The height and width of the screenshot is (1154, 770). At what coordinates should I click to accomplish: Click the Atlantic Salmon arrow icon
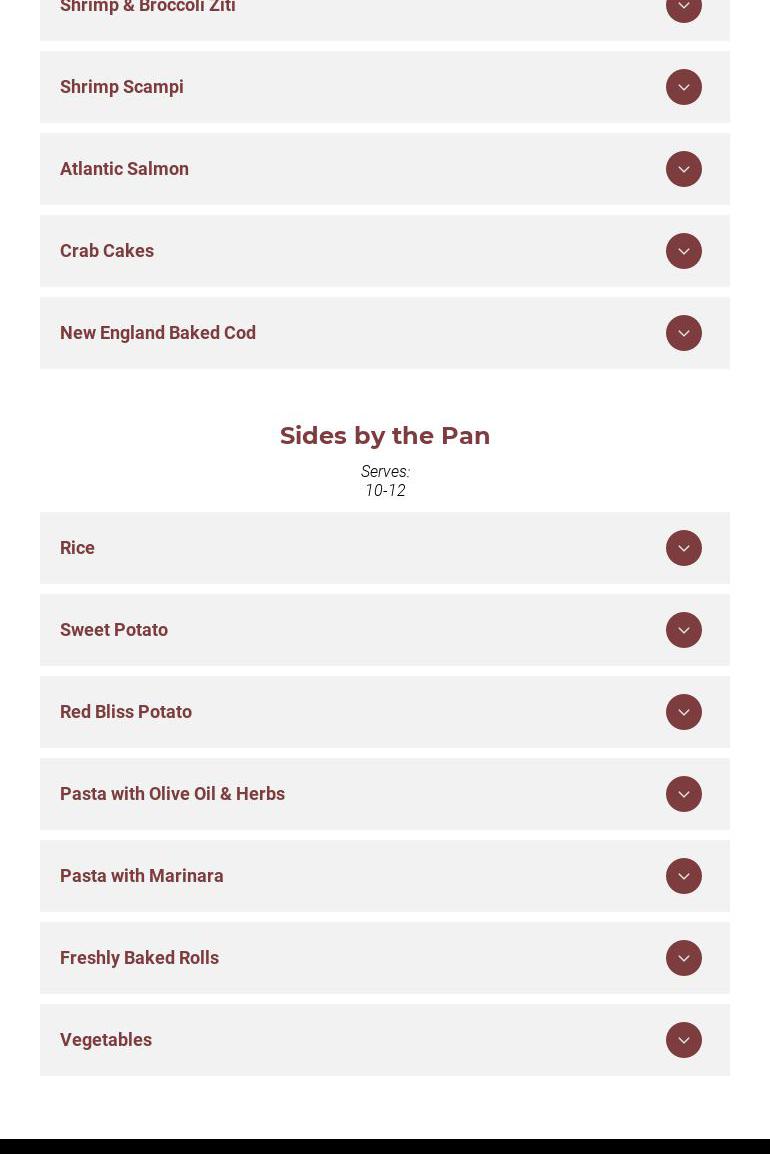tap(684, 169)
